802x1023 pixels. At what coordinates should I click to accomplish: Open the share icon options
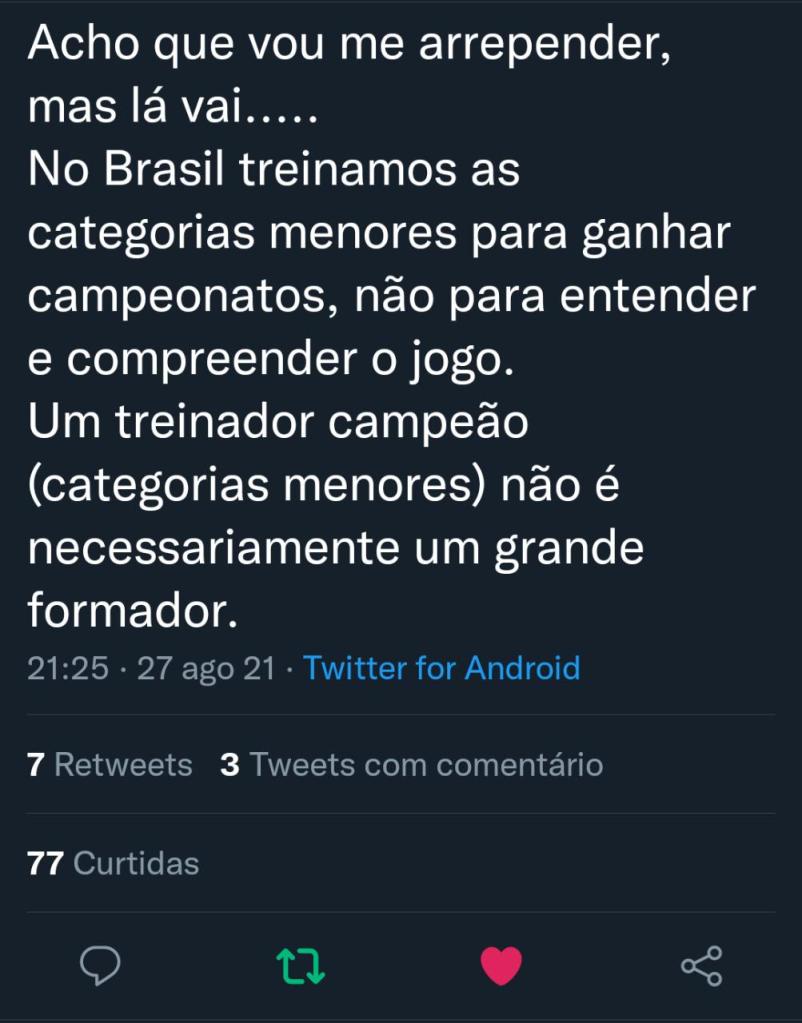tap(701, 966)
